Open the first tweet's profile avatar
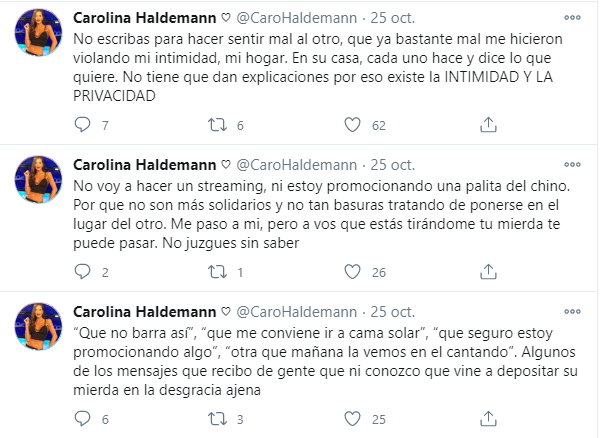Screen dimensions: 601x438 40,37
